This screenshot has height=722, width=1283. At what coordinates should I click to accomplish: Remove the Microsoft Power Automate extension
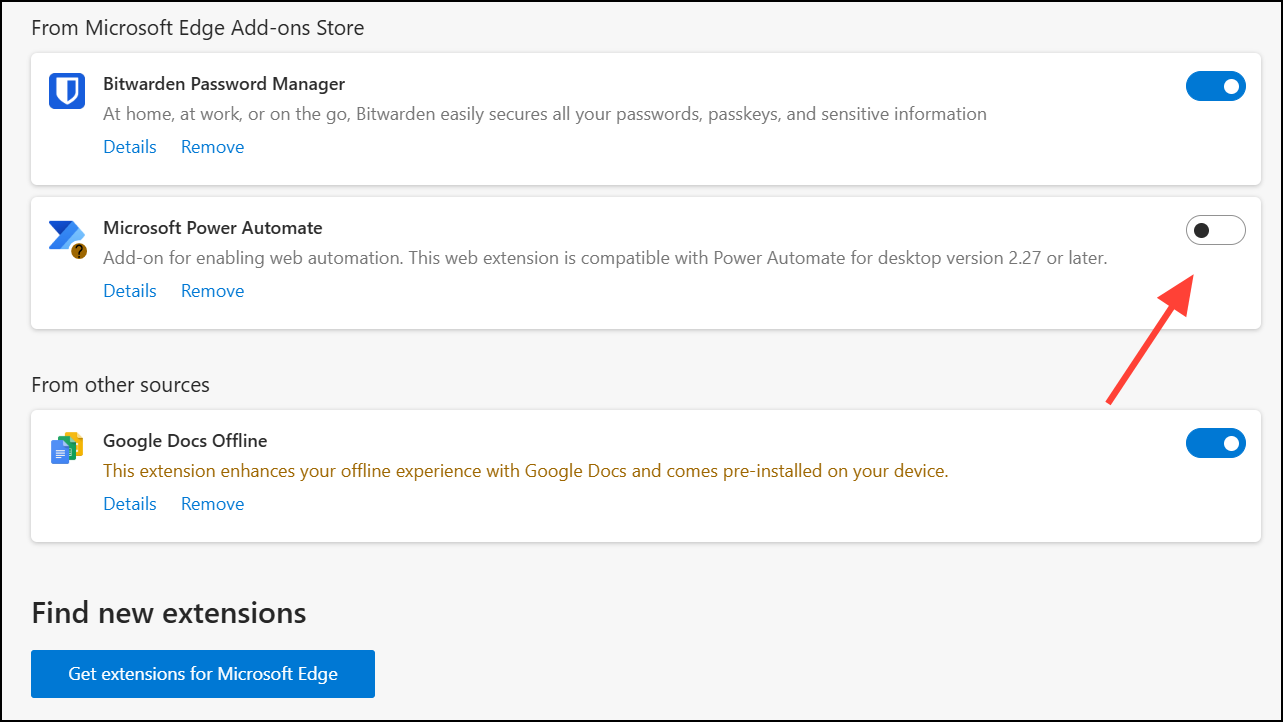[x=212, y=291]
